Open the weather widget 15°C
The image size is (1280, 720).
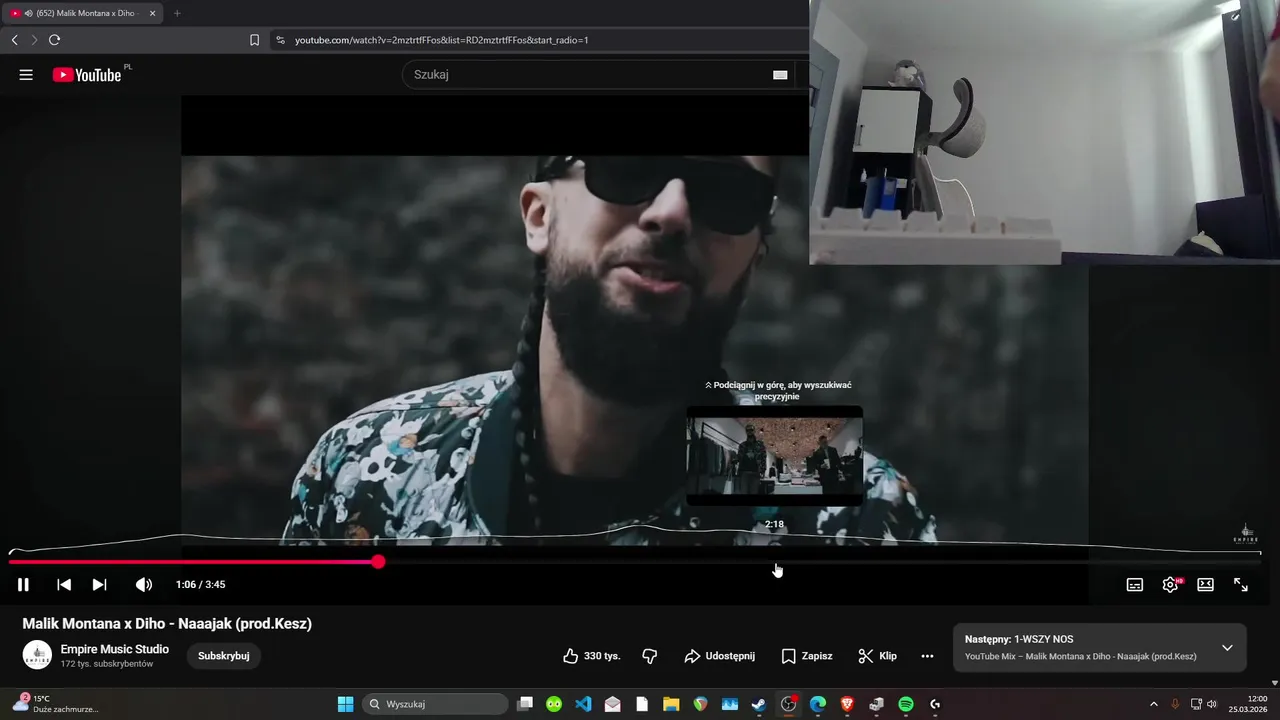click(55, 704)
